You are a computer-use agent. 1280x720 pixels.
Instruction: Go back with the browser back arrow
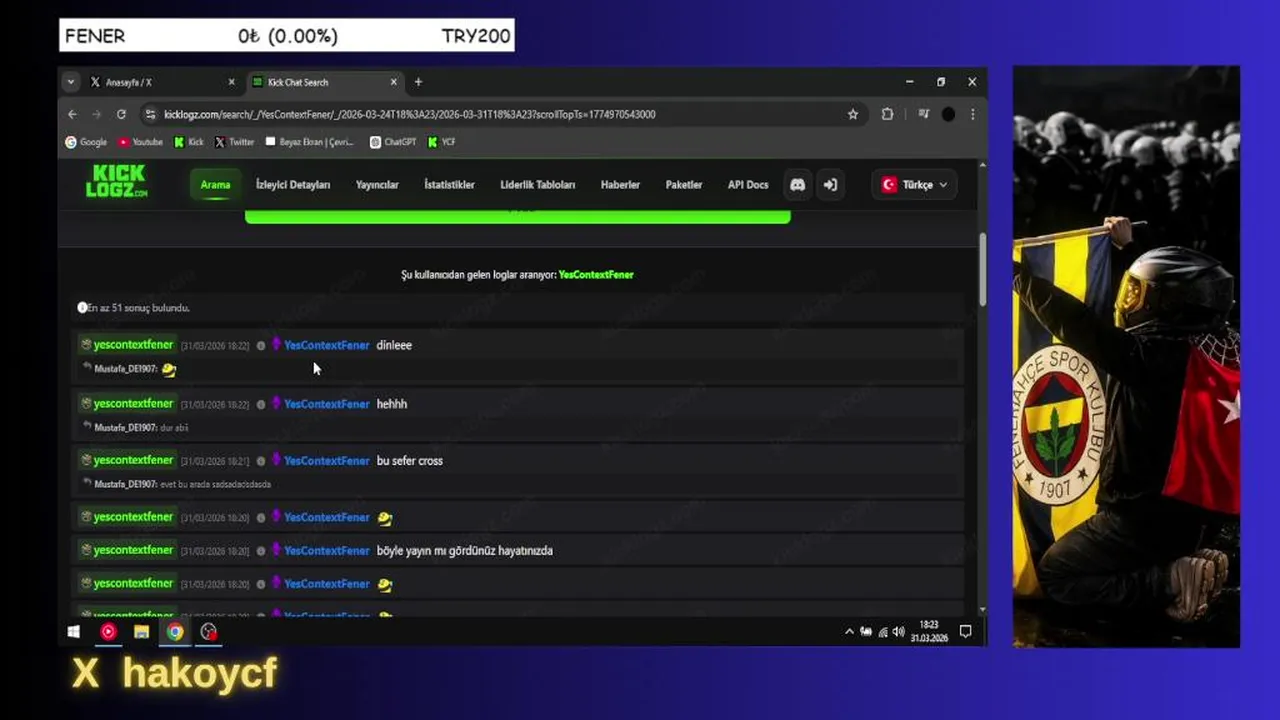(72, 114)
